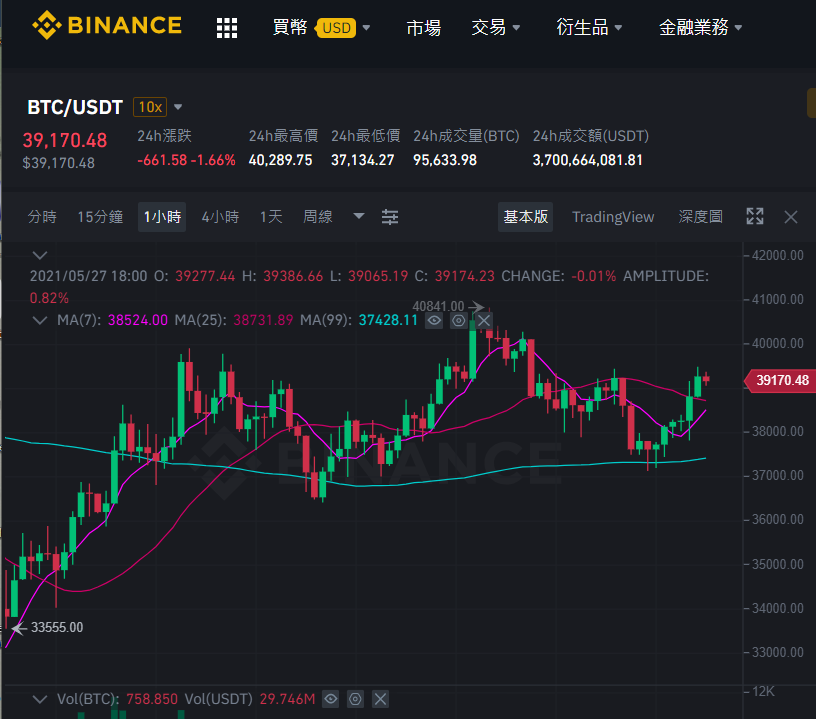Switch to the 深度圖 tab
Screen dimensions: 816x719
(x=700, y=216)
